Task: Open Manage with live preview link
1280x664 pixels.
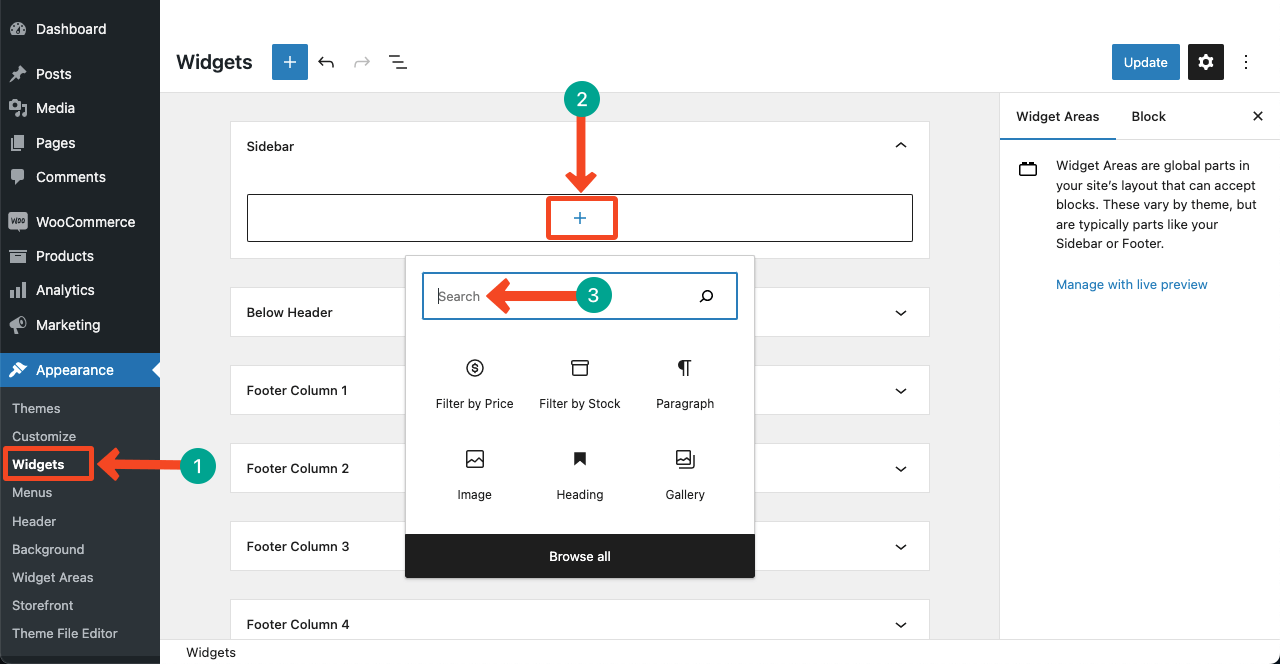Action: tap(1131, 285)
